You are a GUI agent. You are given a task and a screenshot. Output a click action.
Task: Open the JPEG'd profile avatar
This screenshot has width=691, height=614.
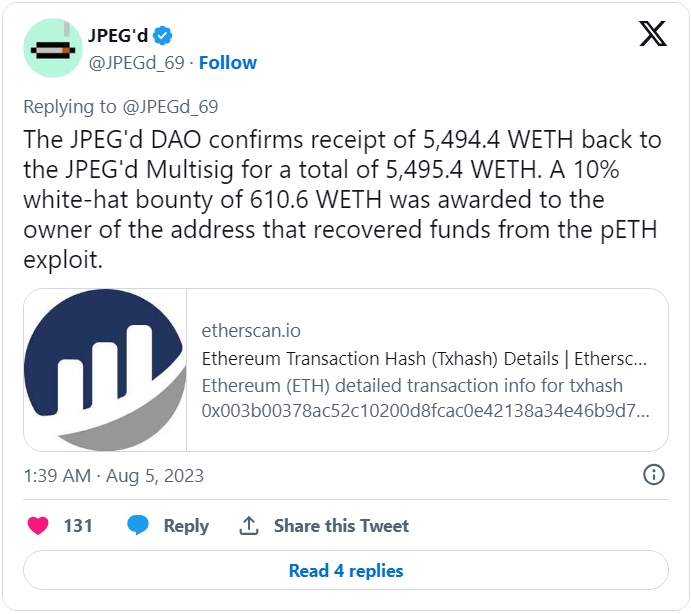pyautogui.click(x=52, y=48)
